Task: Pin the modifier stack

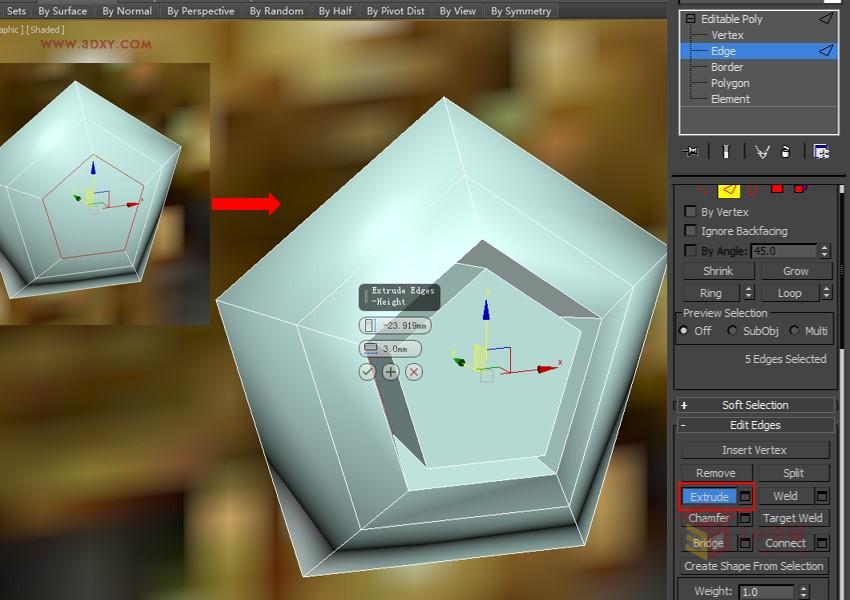Action: [x=690, y=152]
